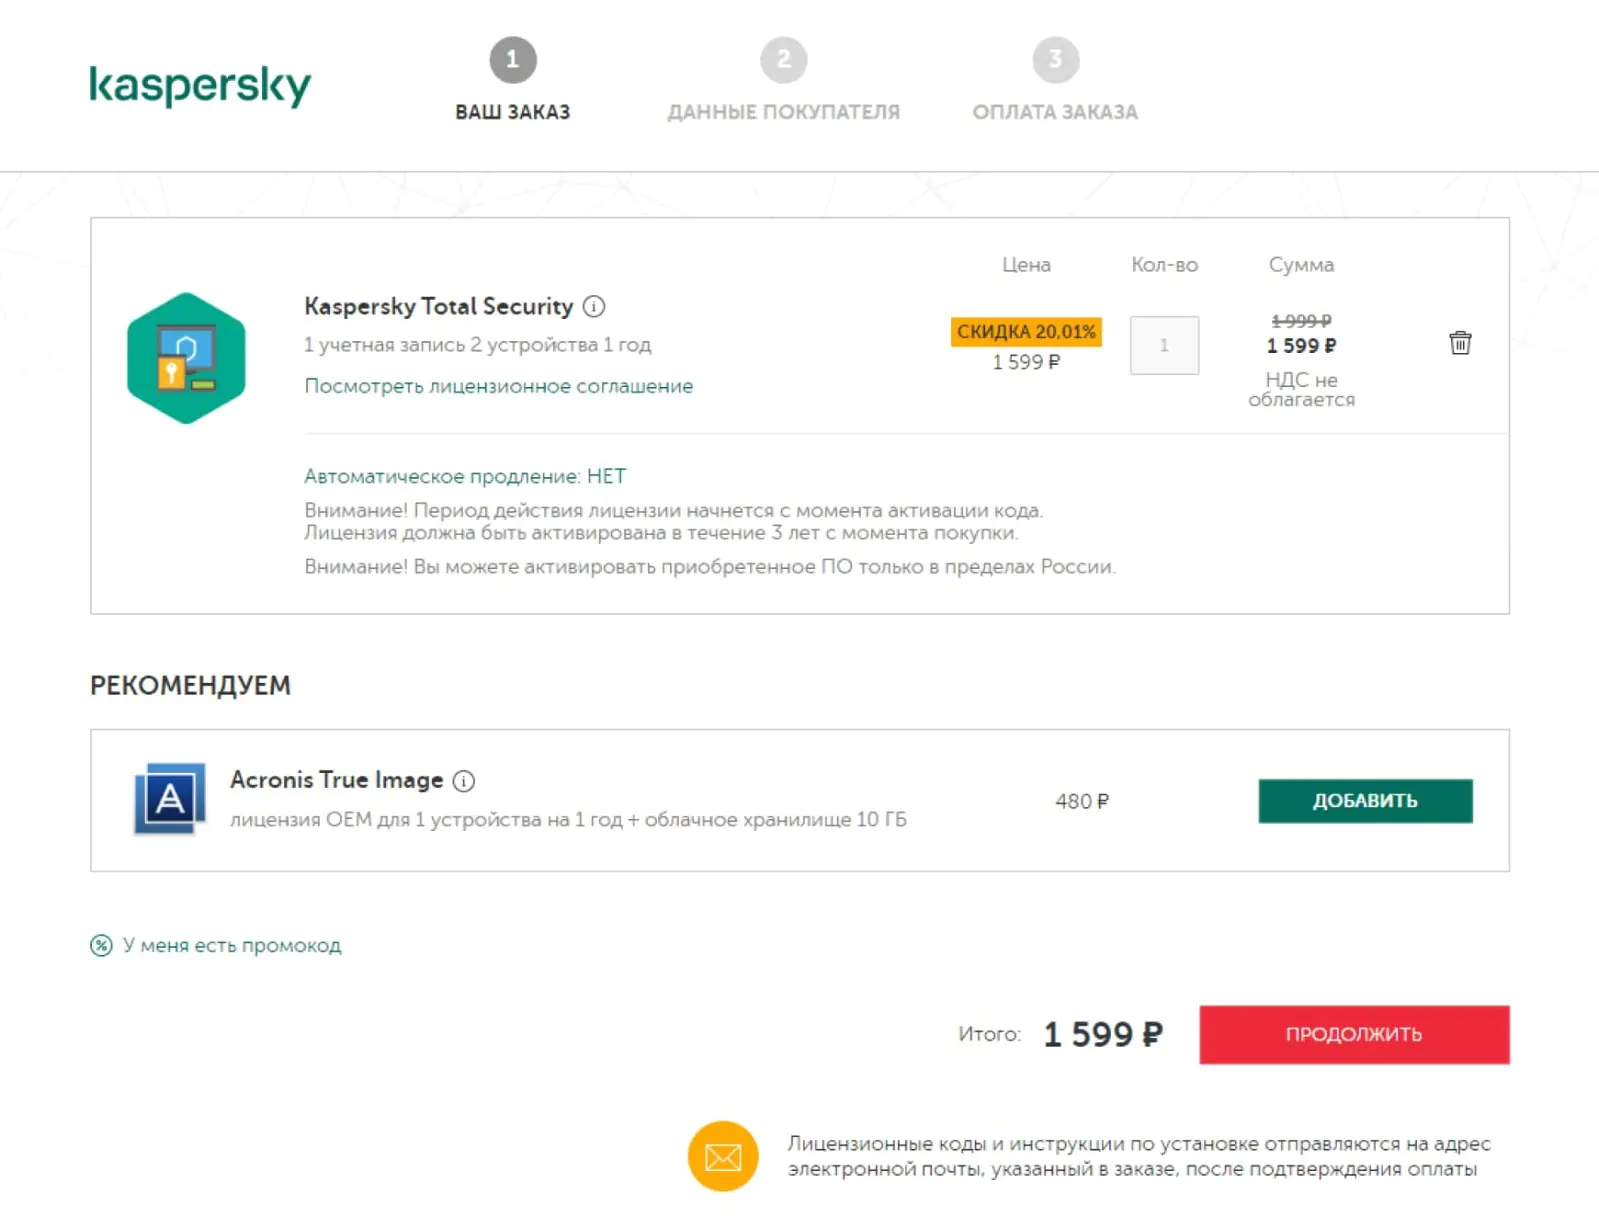
Task: Click the Kaspersky Total Security hexagon product icon
Action: click(x=186, y=358)
